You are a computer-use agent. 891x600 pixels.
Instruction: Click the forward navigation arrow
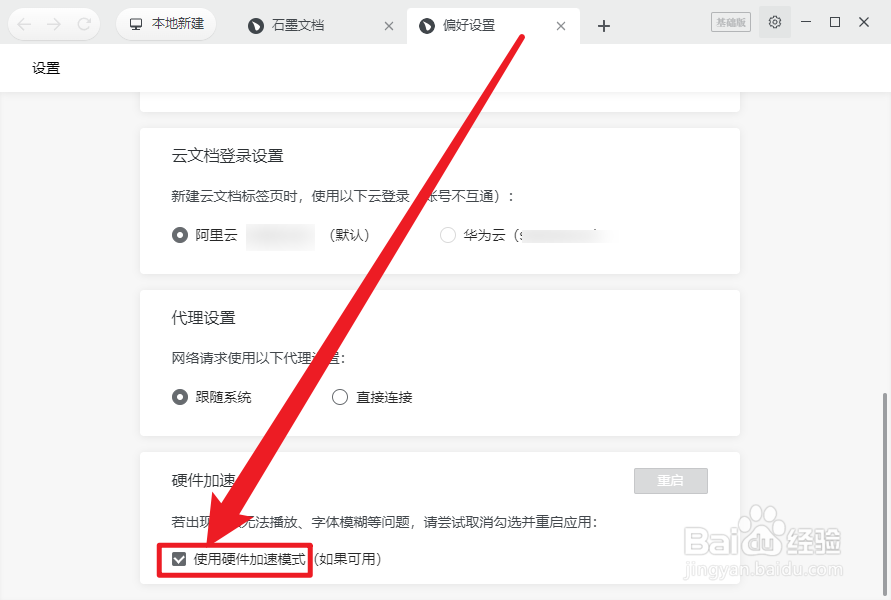point(53,24)
